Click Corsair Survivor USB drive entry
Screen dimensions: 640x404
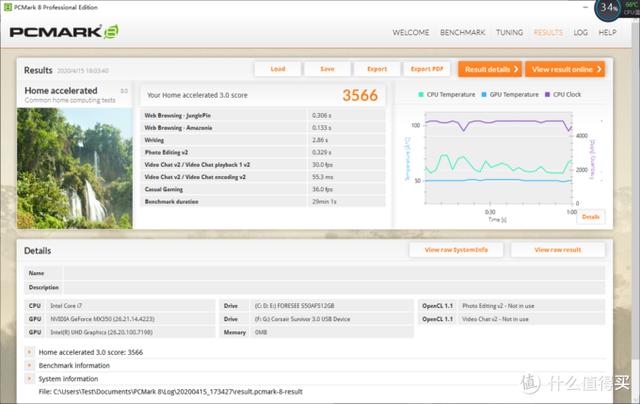[x=302, y=319]
